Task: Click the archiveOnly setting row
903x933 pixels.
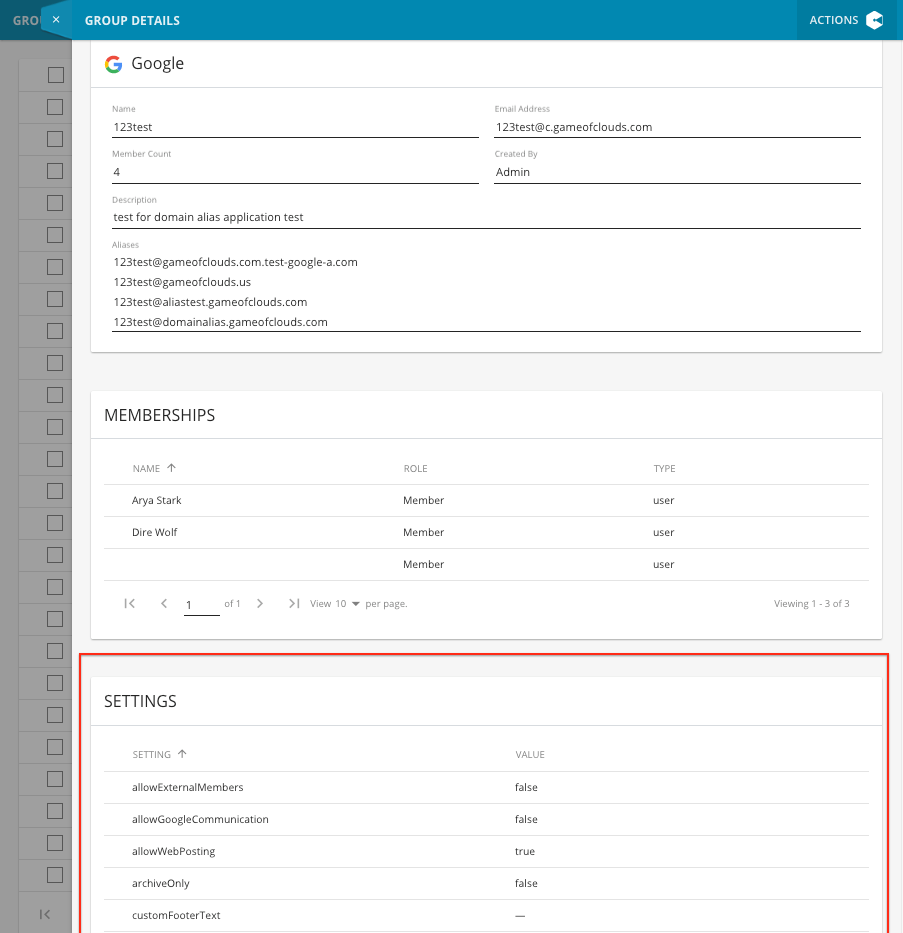Action: (486, 884)
